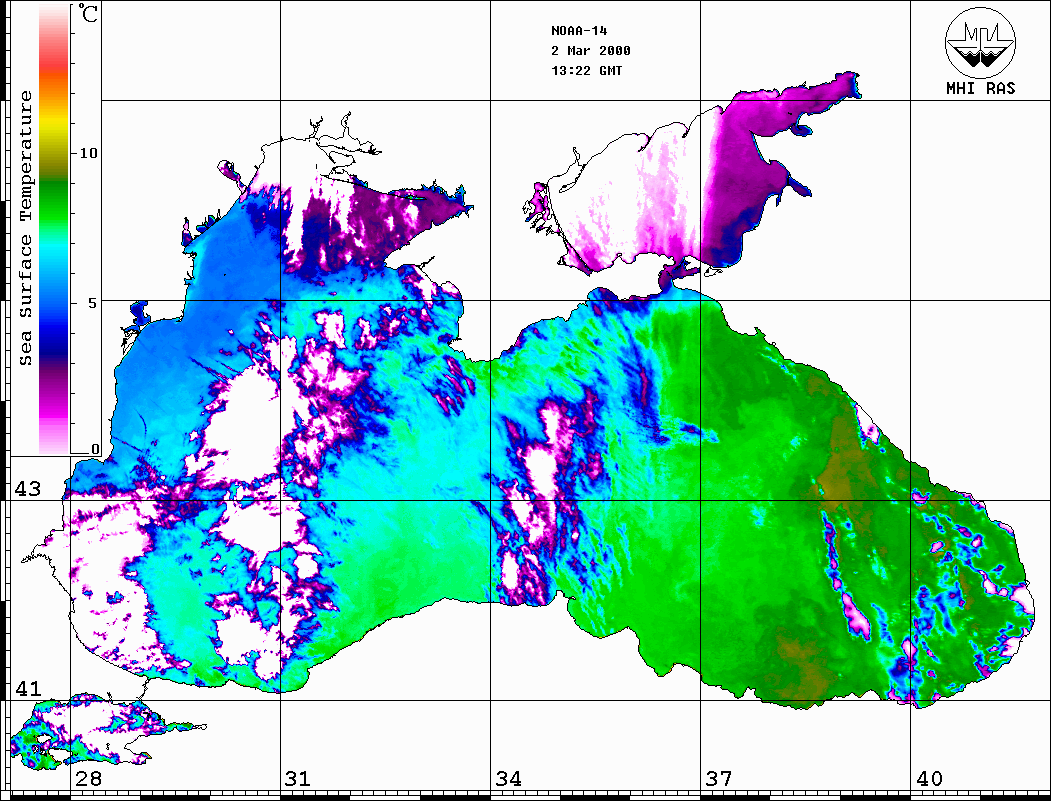1051x801 pixels.
Task: Click longitude label '40'
Action: coord(929,779)
